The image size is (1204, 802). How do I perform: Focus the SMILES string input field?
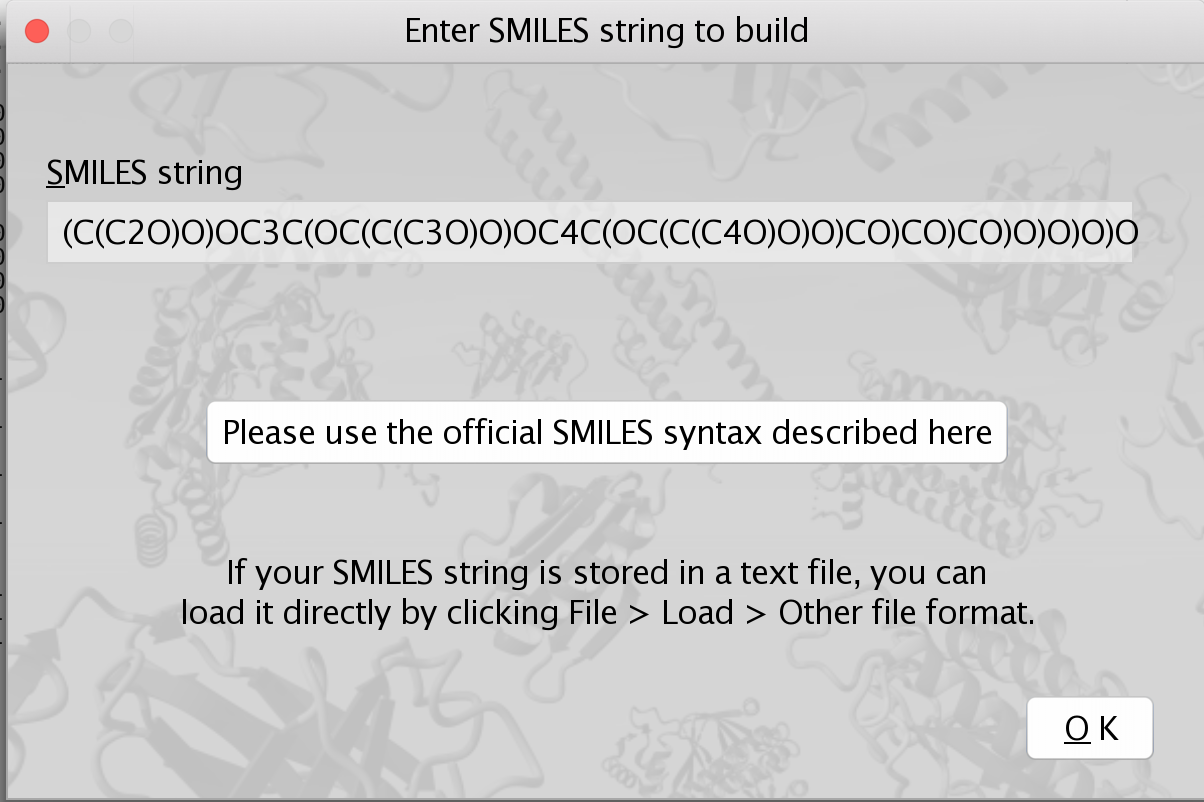[590, 233]
